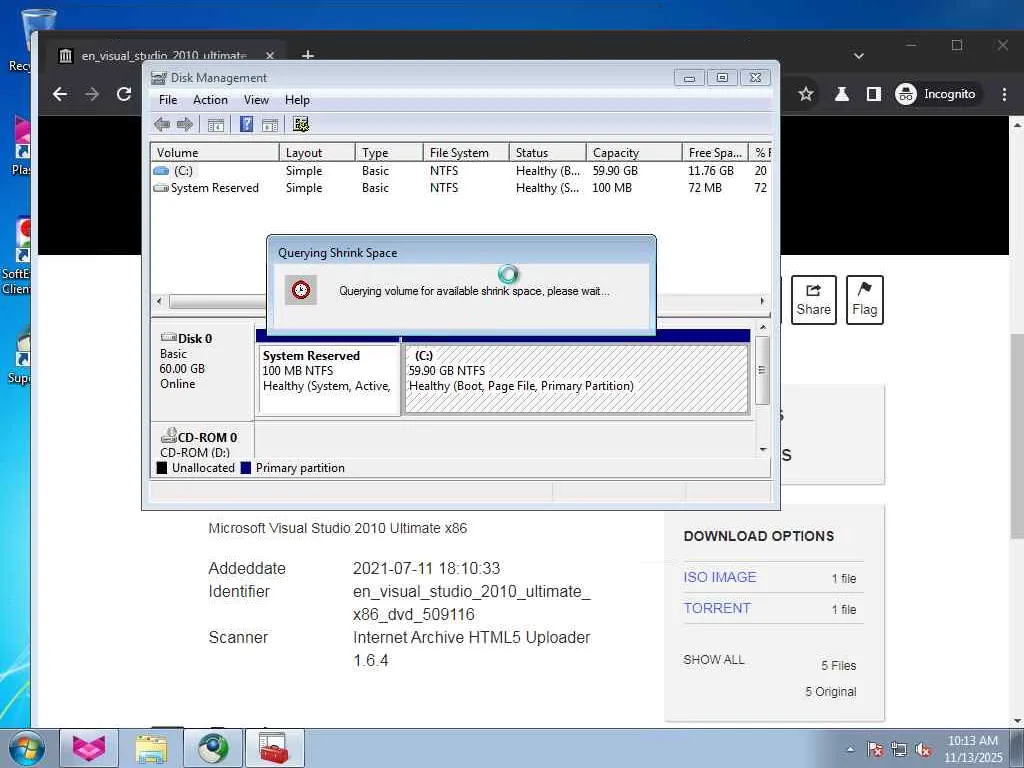This screenshot has width=1024, height=768.
Task: Open a new browser tab with plus button
Action: tap(308, 56)
